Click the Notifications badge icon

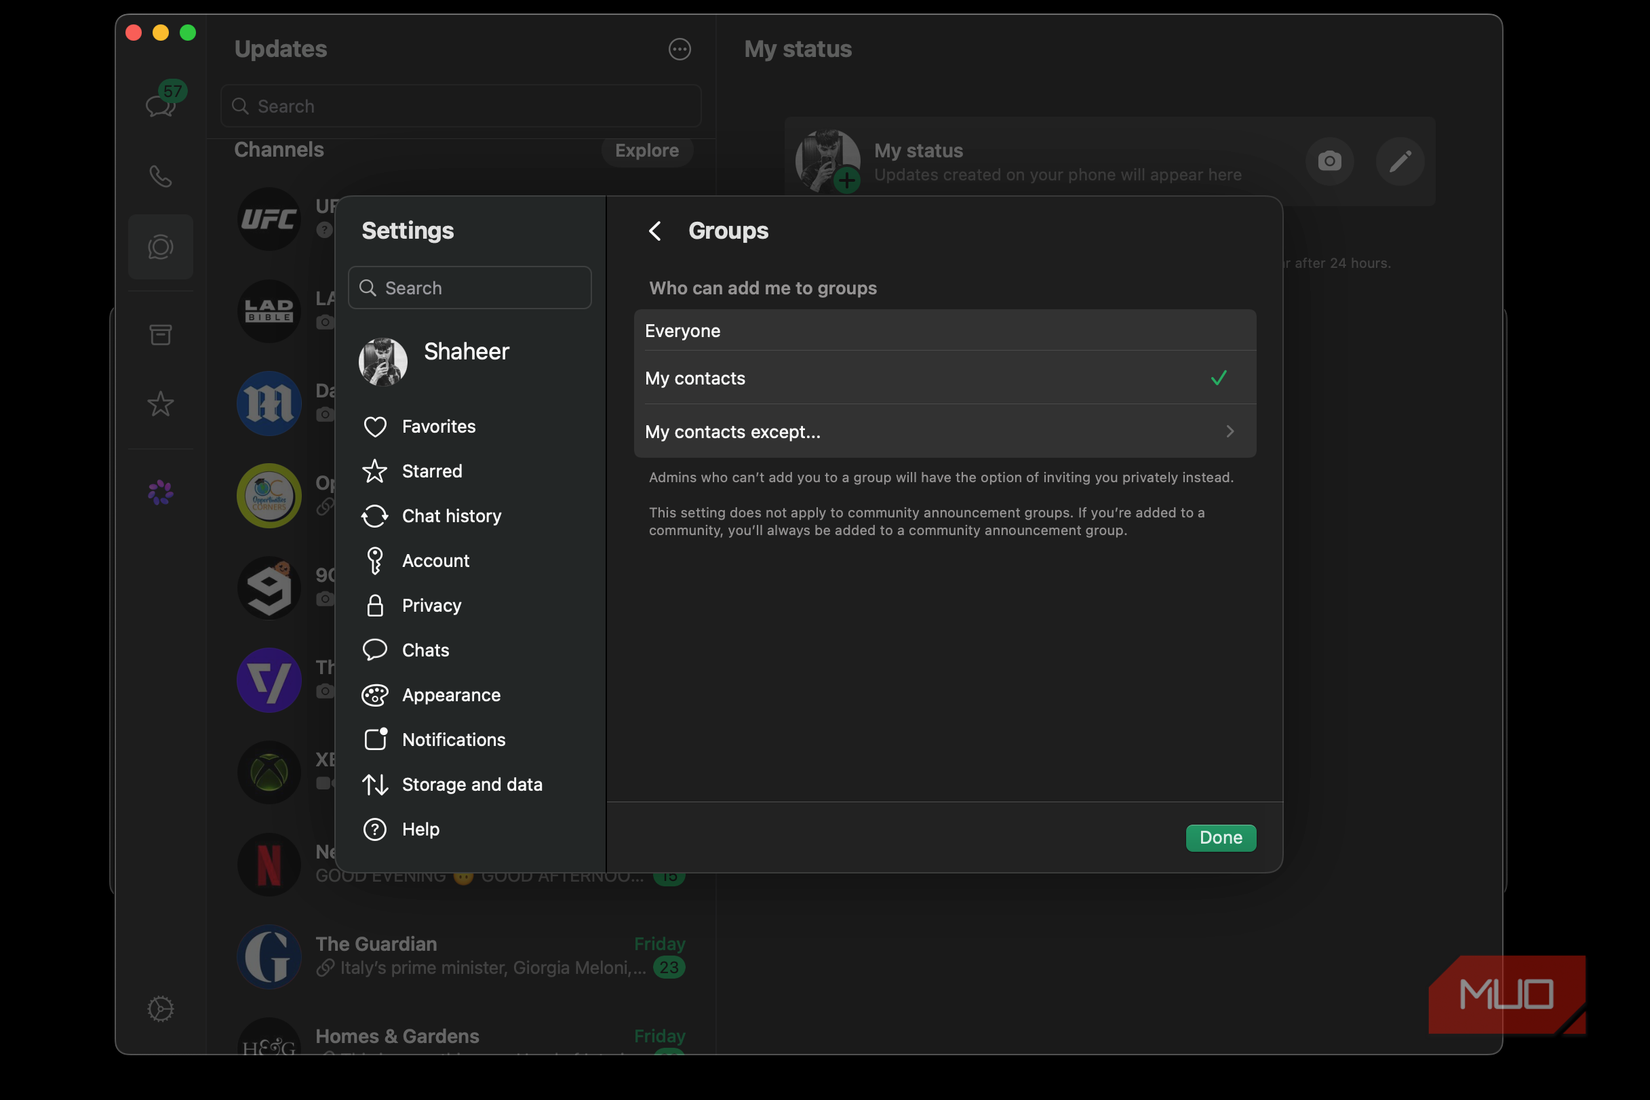(x=376, y=739)
